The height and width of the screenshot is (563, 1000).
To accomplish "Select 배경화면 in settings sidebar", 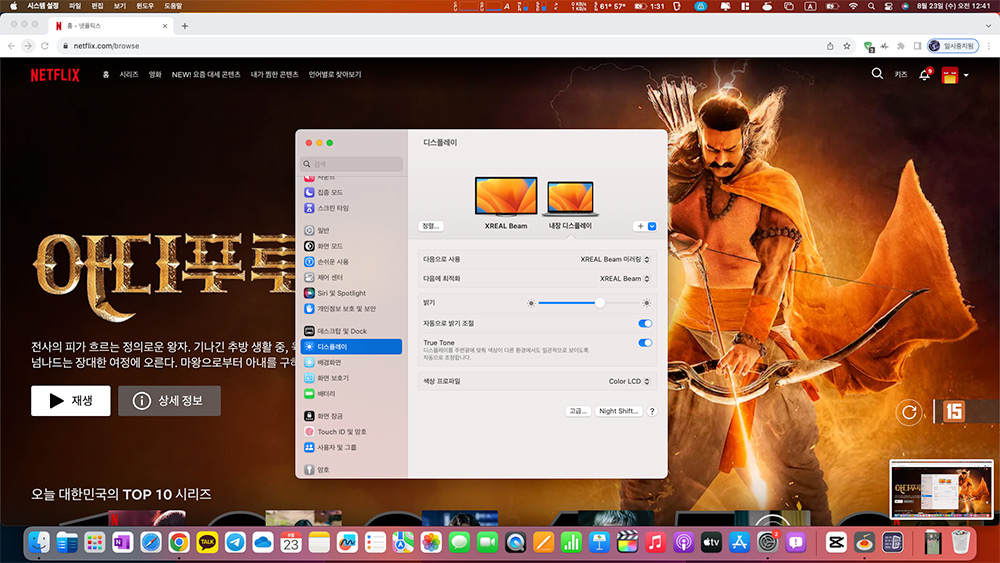I will (351, 363).
